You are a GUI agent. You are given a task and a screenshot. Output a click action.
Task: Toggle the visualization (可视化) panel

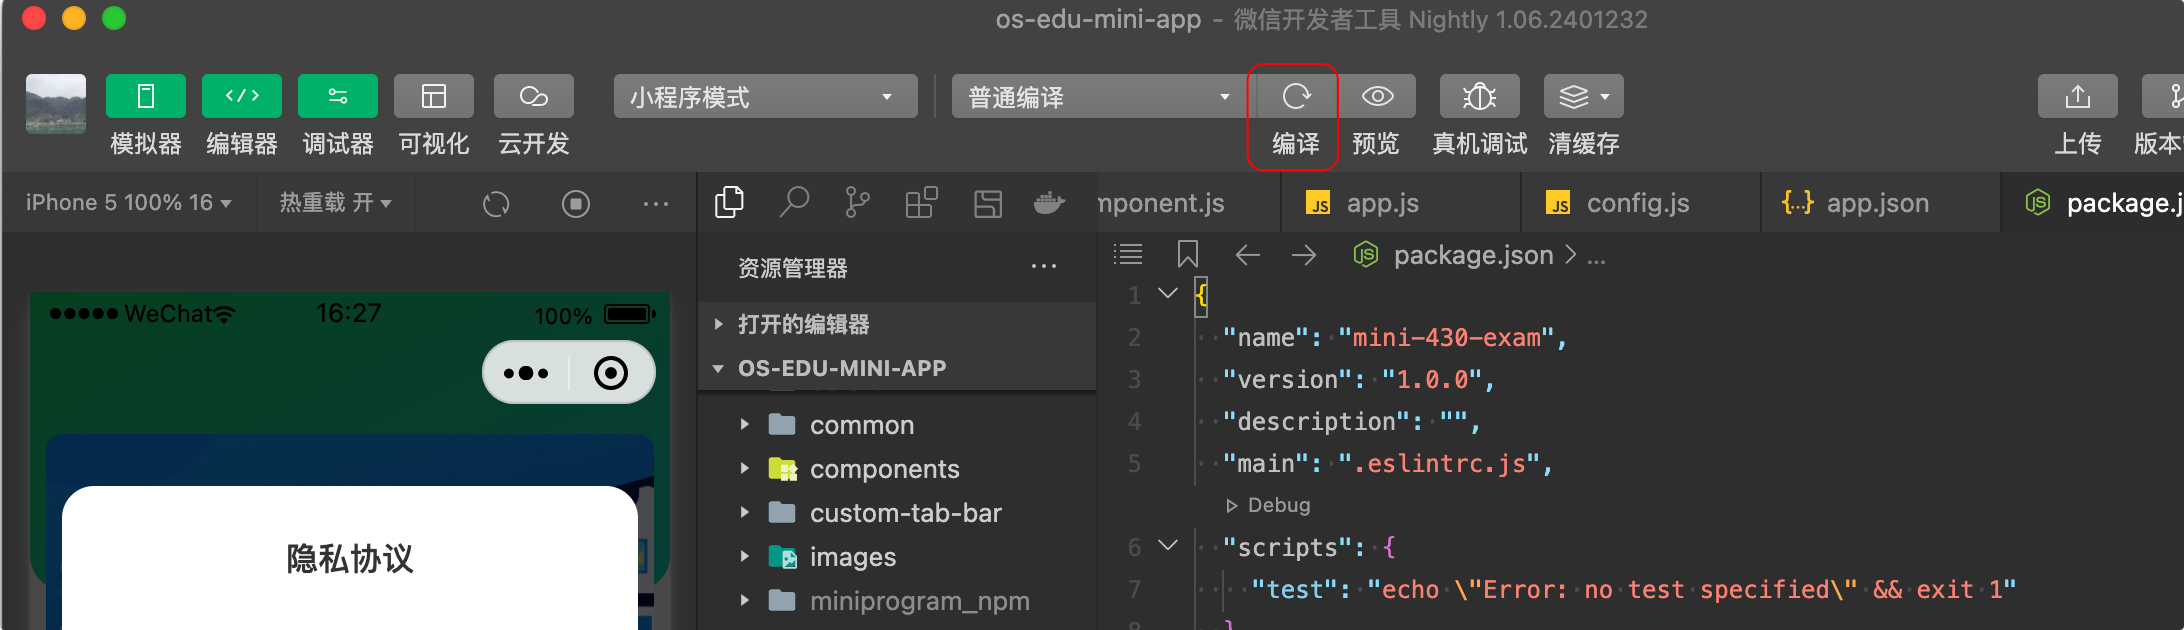(434, 96)
